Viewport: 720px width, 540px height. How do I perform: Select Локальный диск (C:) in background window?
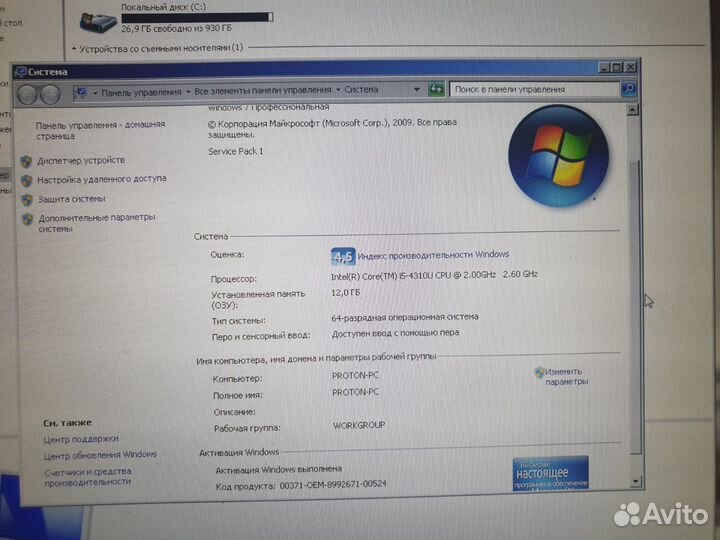(x=163, y=7)
